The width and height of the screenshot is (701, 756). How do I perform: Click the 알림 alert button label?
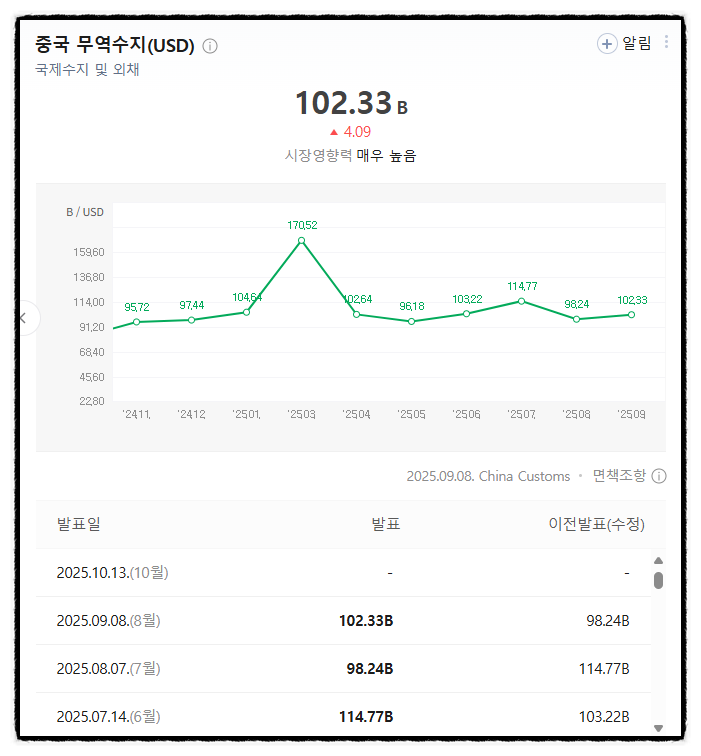pyautogui.click(x=637, y=43)
